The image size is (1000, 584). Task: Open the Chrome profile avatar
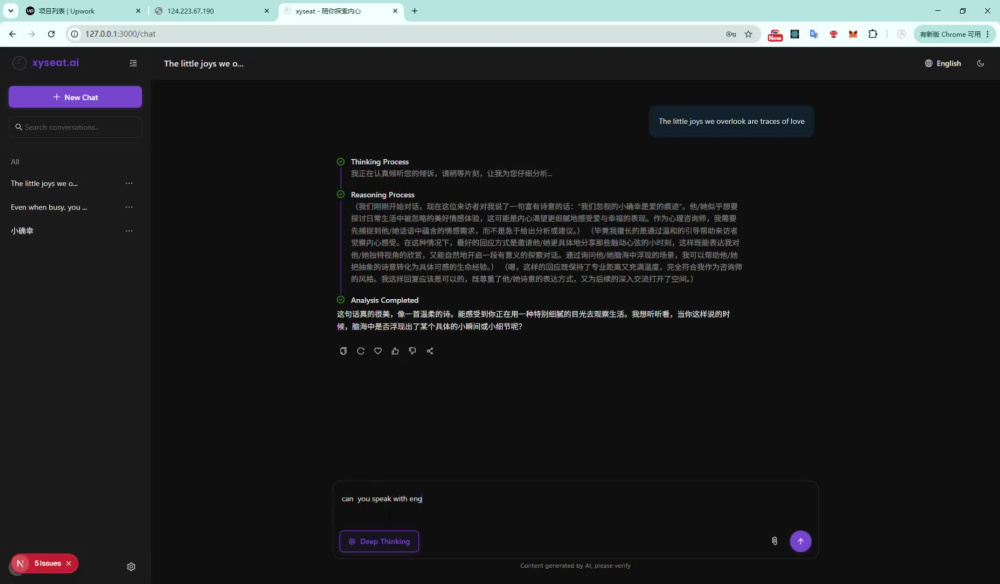901,34
